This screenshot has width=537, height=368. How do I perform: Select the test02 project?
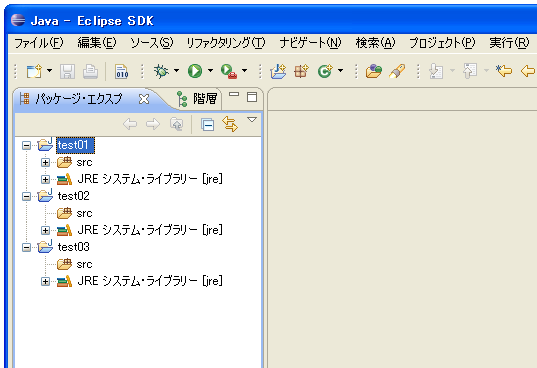[x=74, y=196]
